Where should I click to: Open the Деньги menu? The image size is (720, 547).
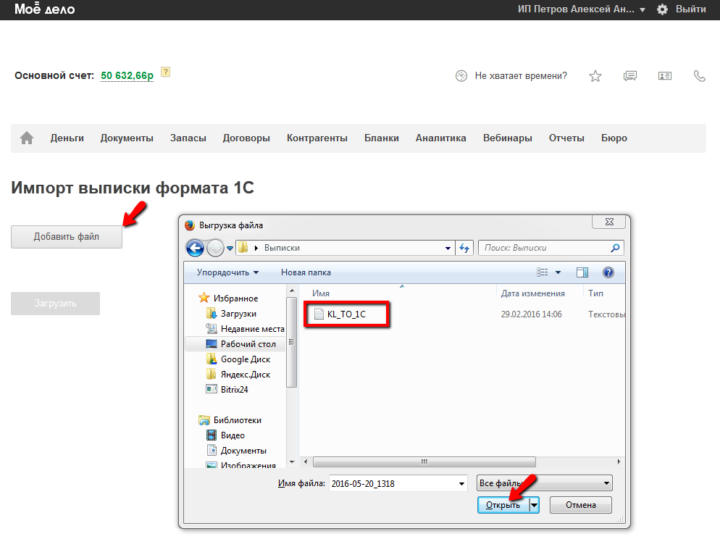[x=67, y=138]
